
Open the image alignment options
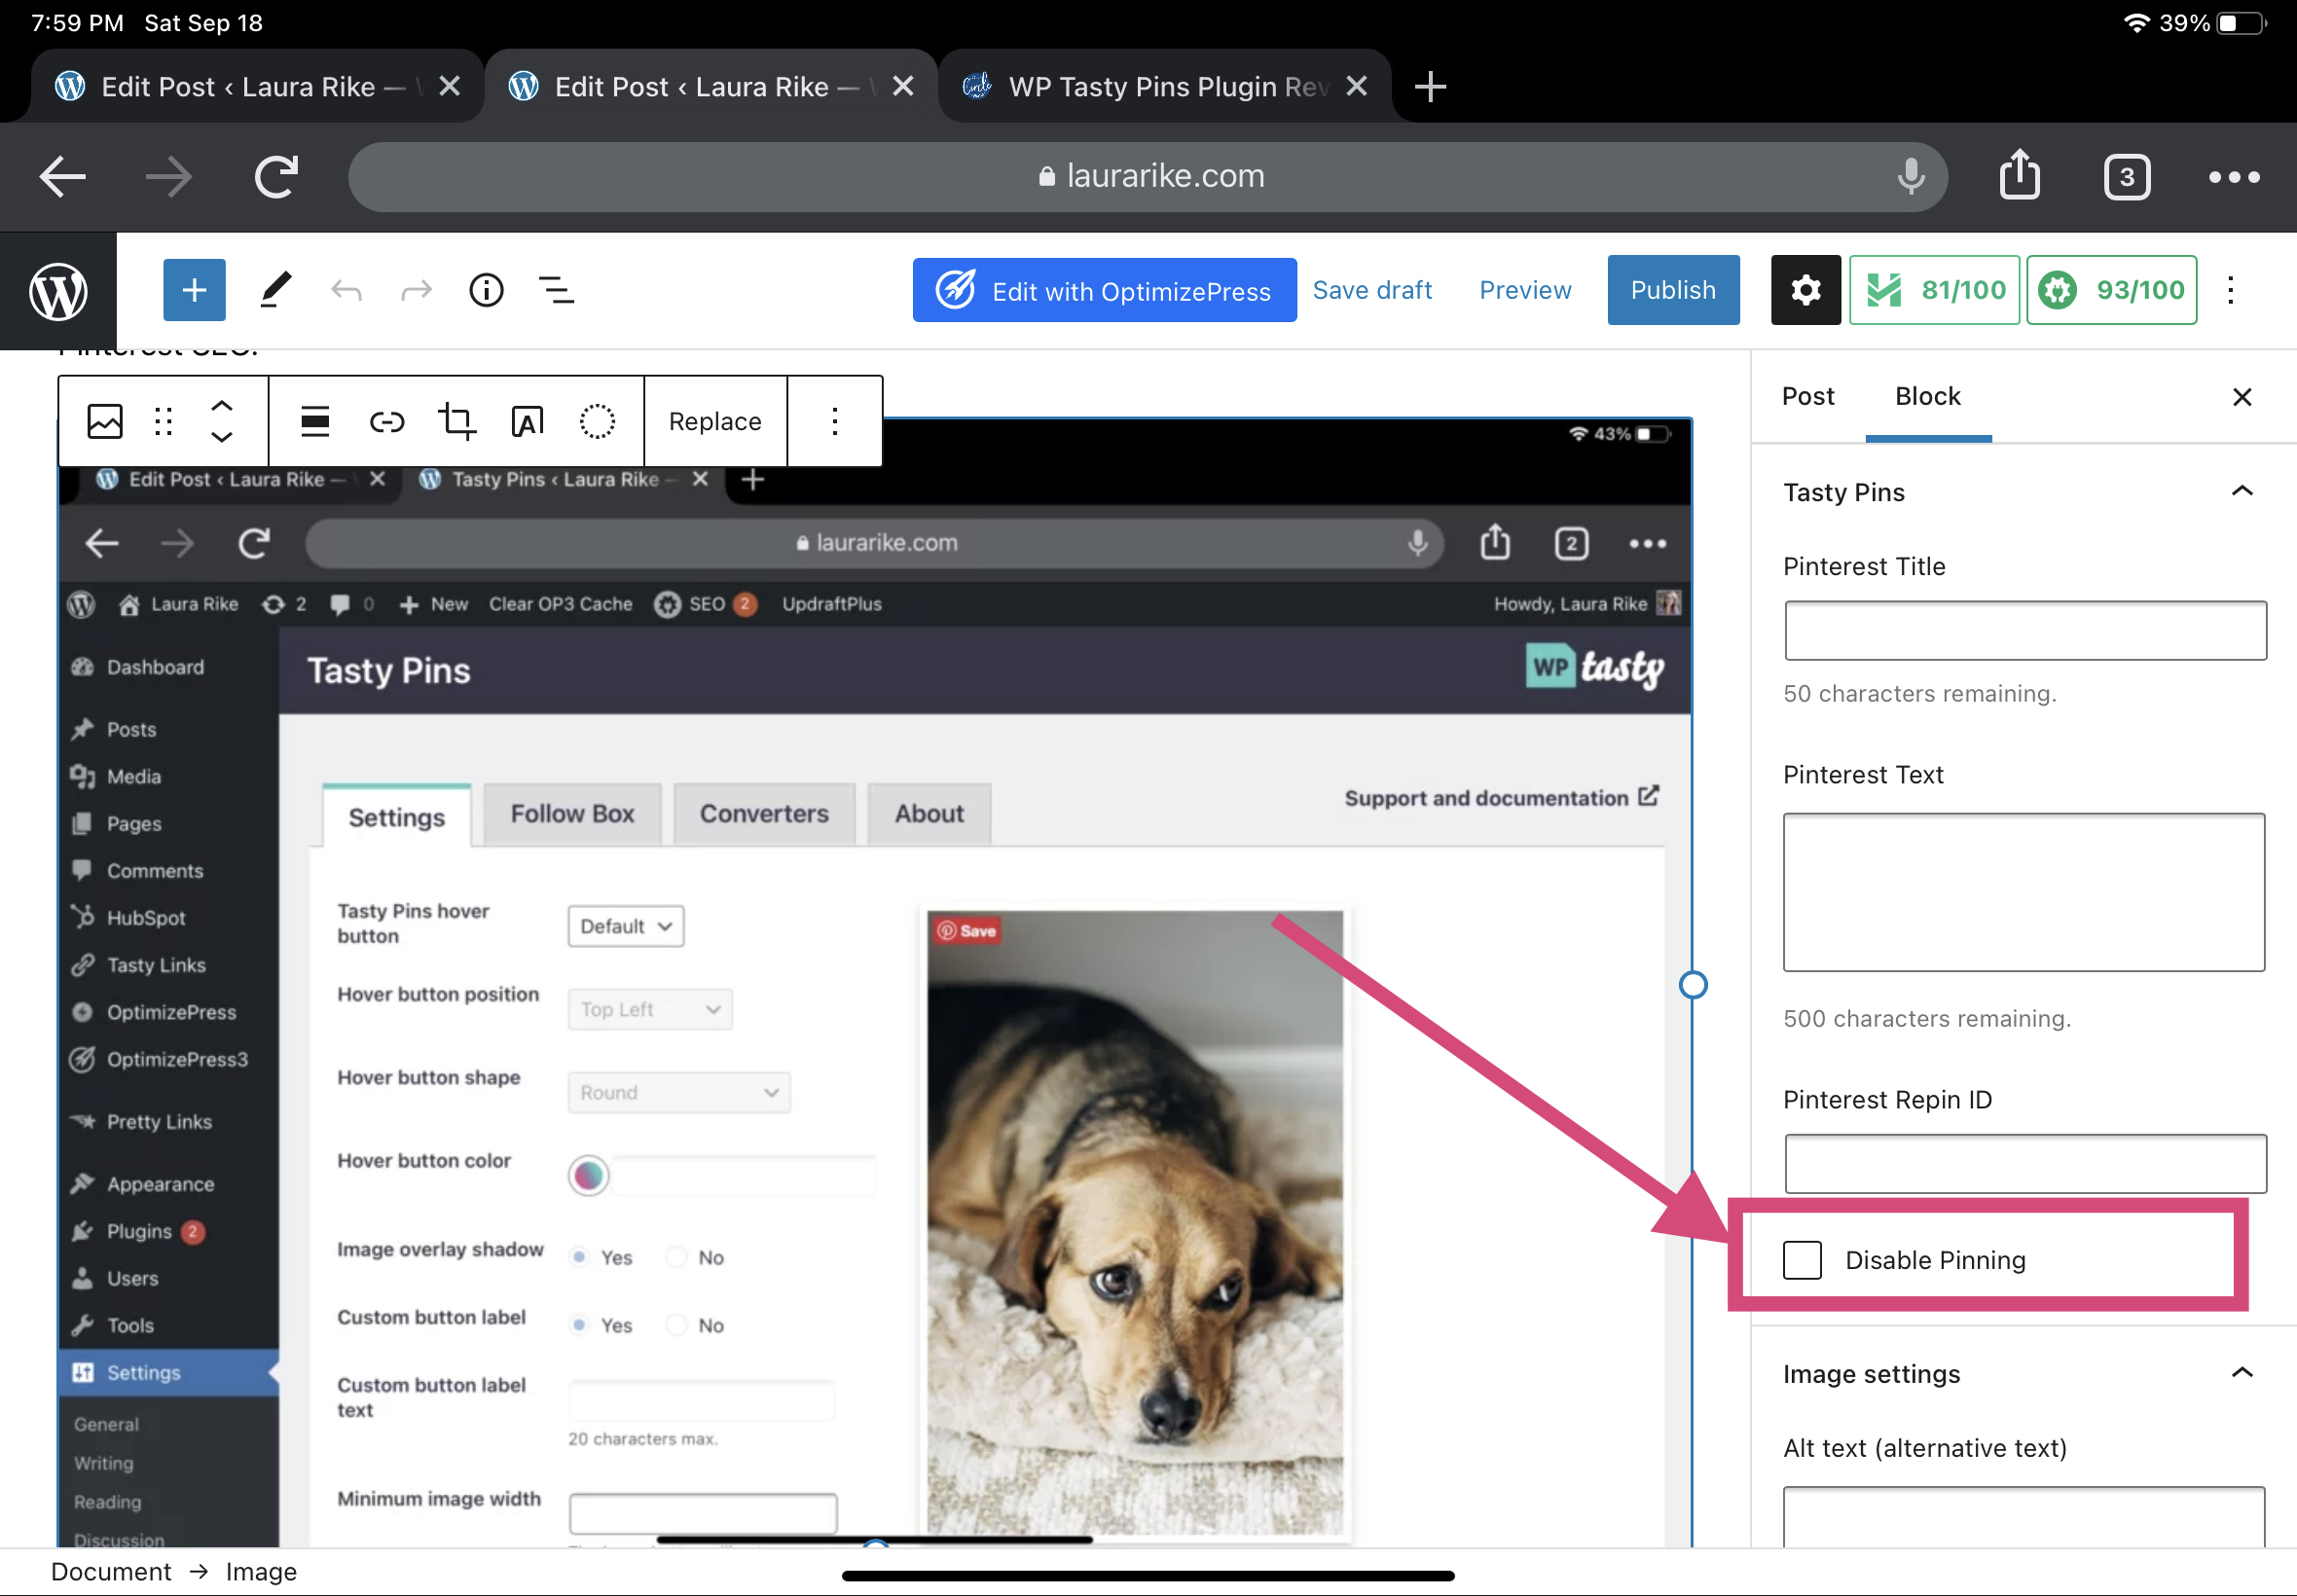315,421
